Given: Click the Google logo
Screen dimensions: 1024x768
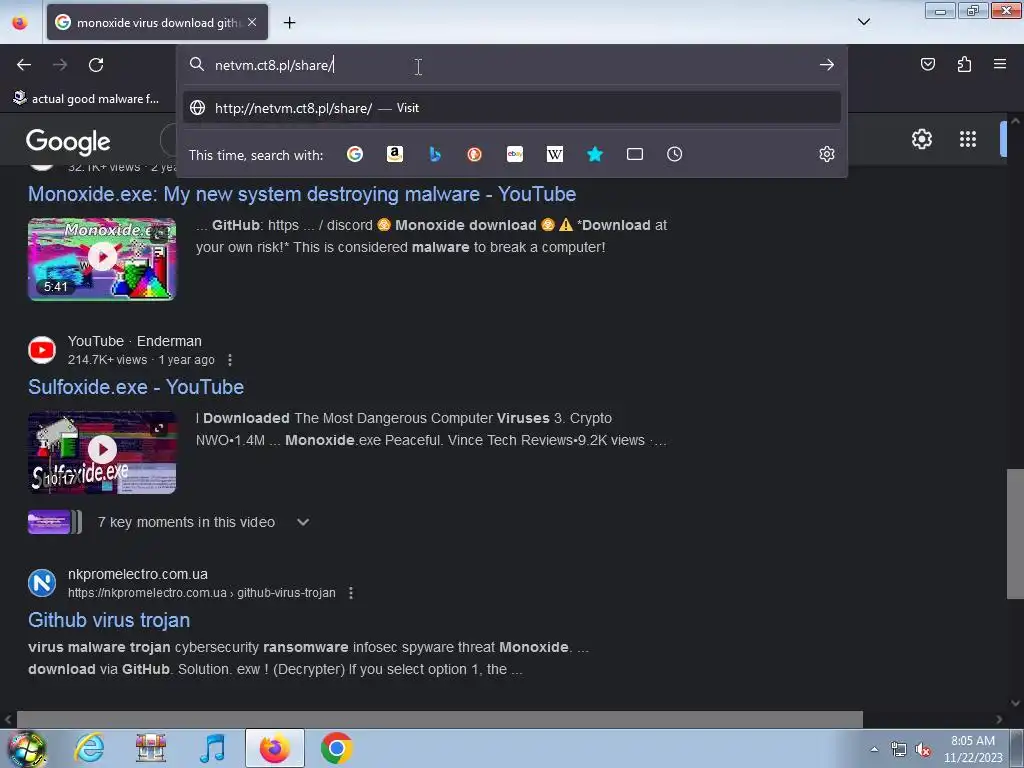Looking at the screenshot, I should (x=68, y=142).
